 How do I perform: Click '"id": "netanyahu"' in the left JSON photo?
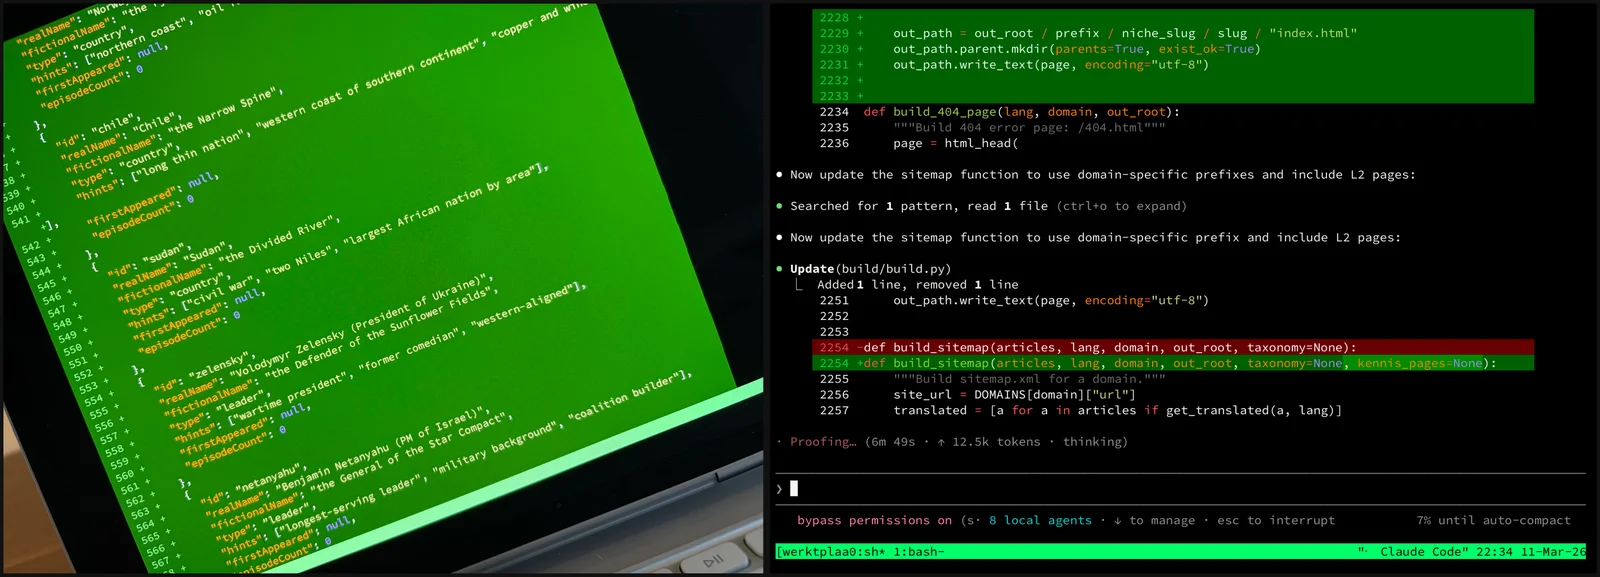[x=252, y=484]
